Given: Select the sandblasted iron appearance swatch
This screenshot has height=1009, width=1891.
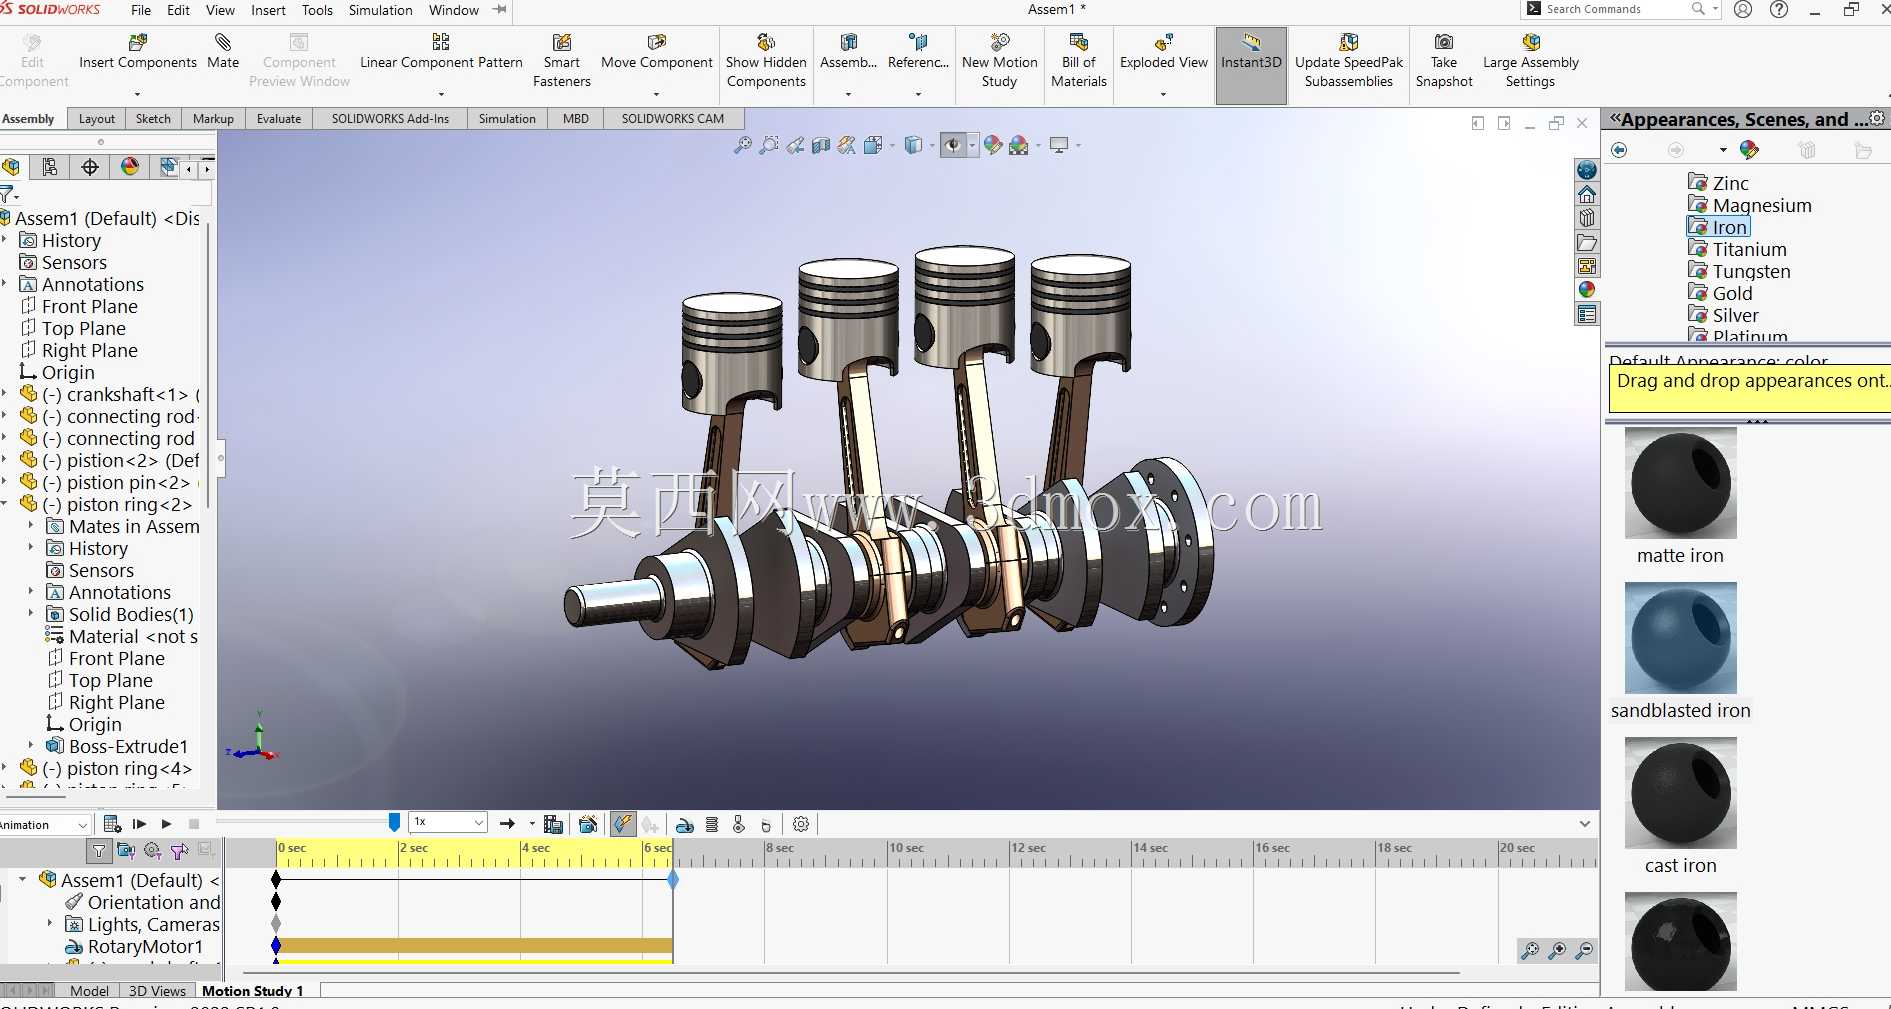Looking at the screenshot, I should point(1680,638).
